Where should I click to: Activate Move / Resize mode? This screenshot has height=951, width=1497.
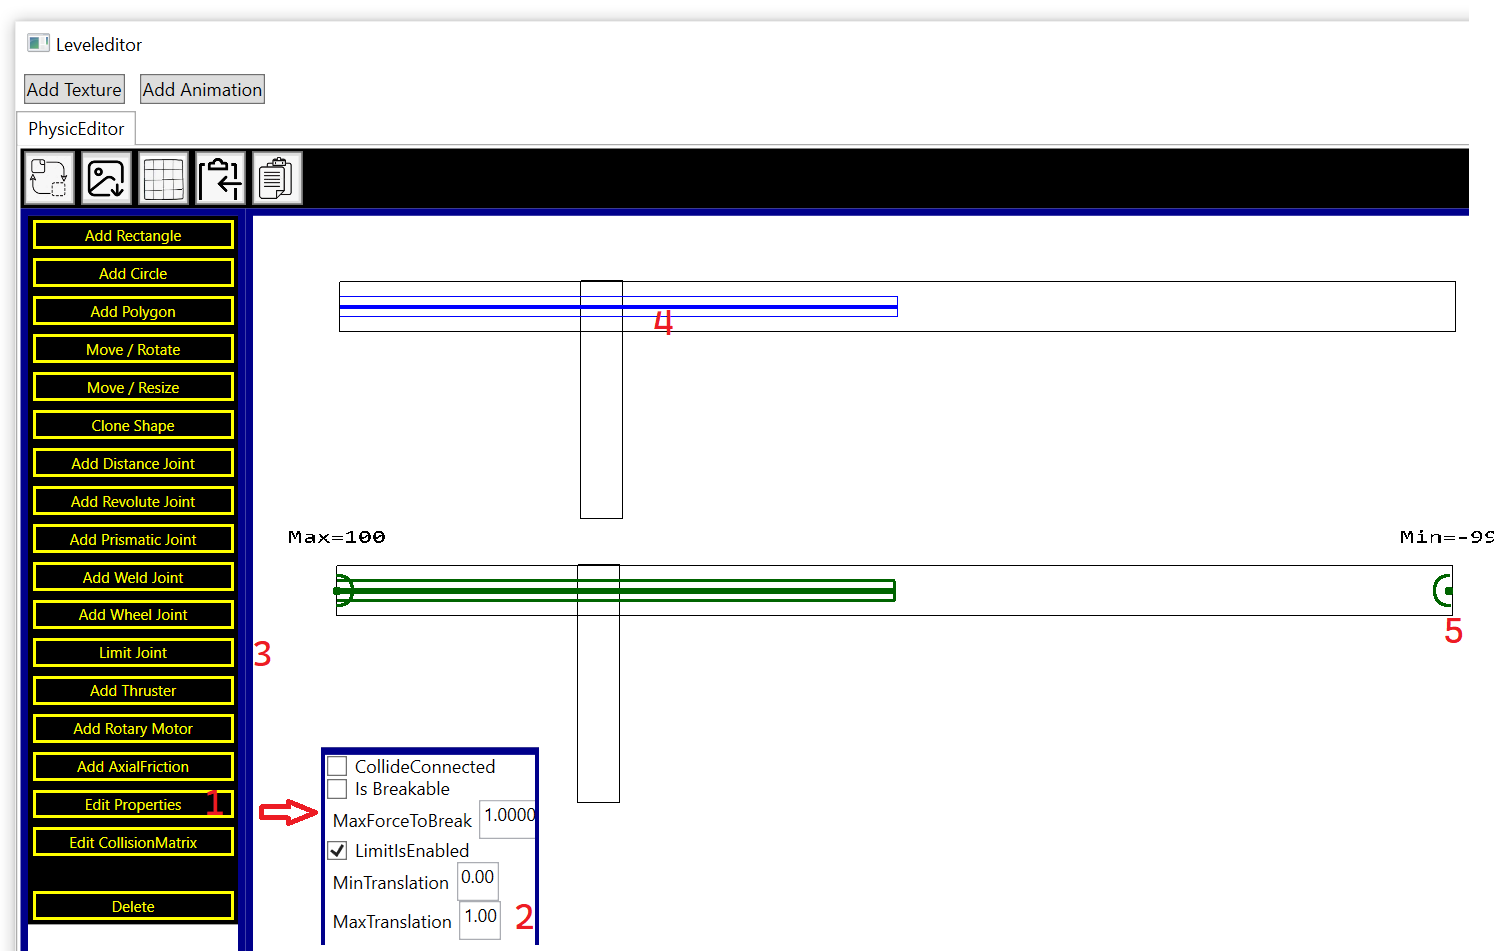point(133,387)
